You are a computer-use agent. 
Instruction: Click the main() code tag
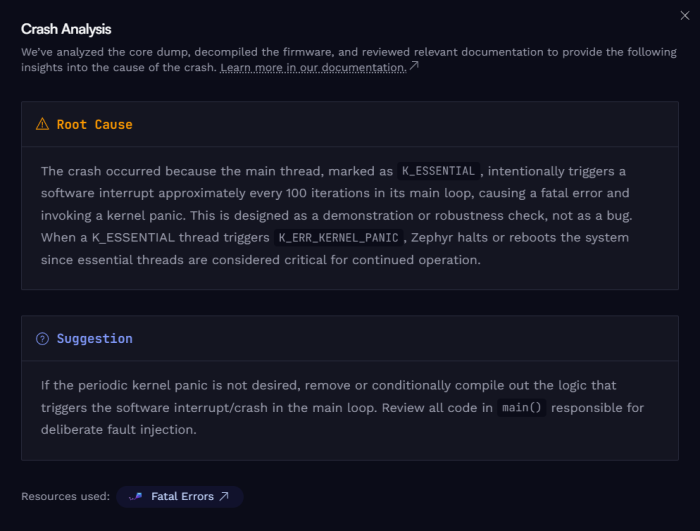pos(521,408)
